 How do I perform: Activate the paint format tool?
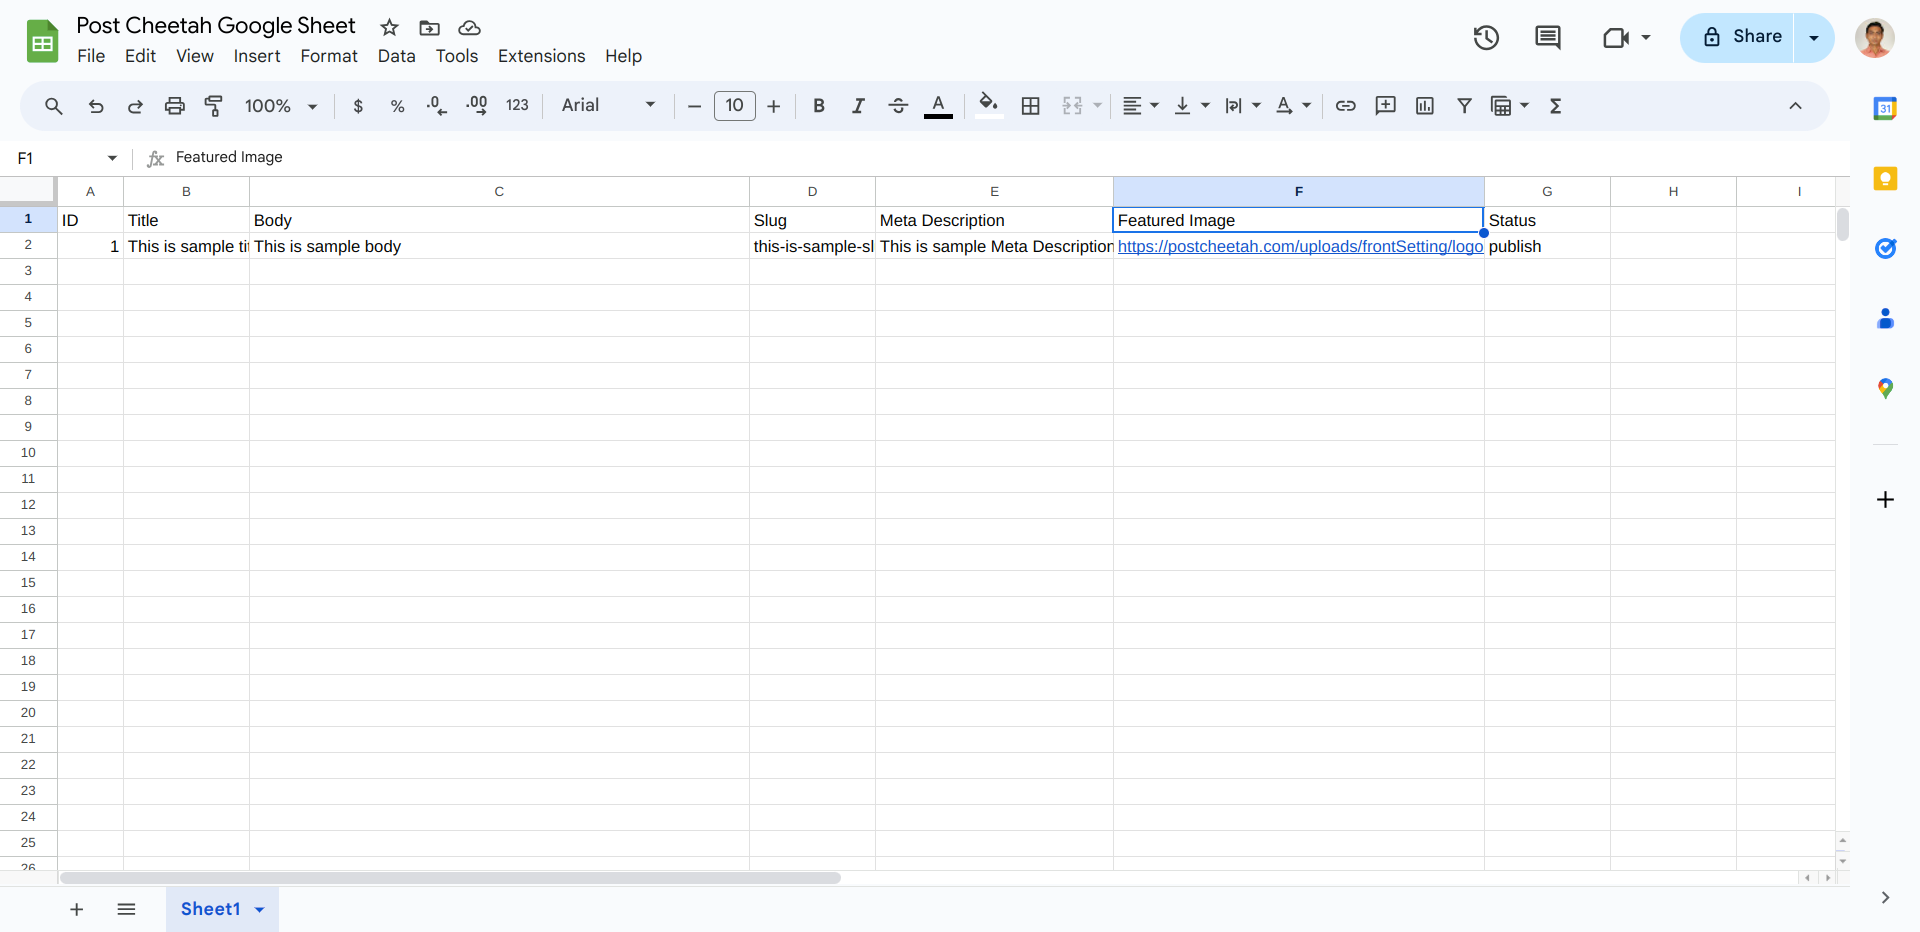[214, 106]
